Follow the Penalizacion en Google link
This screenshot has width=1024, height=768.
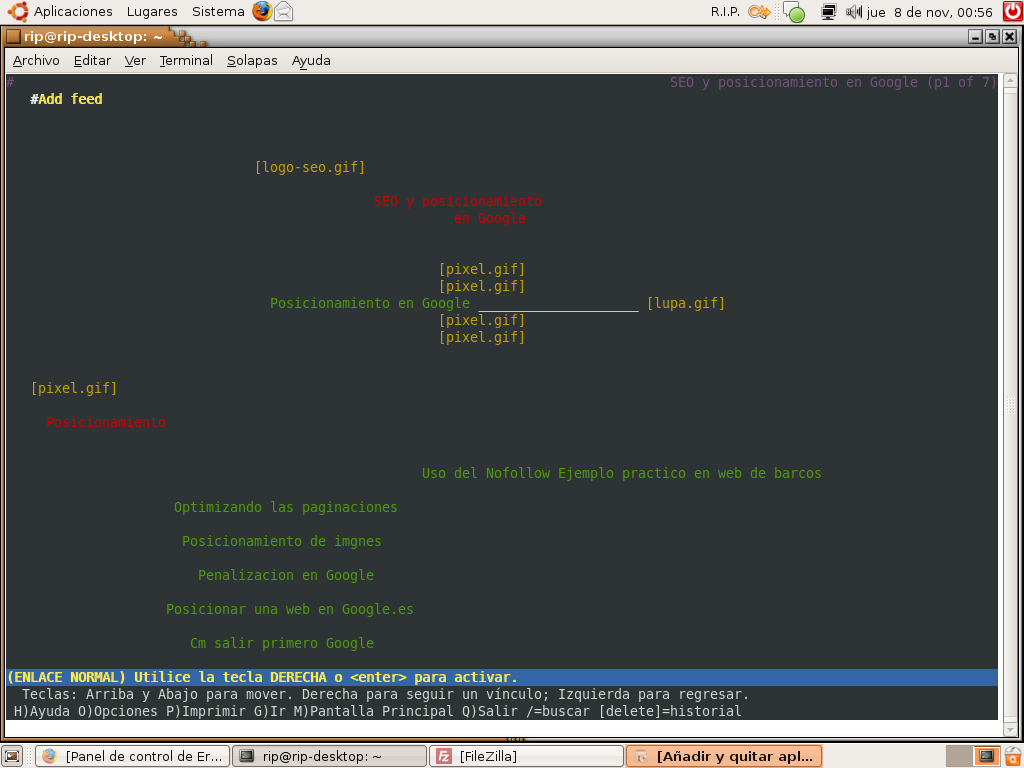click(x=285, y=575)
